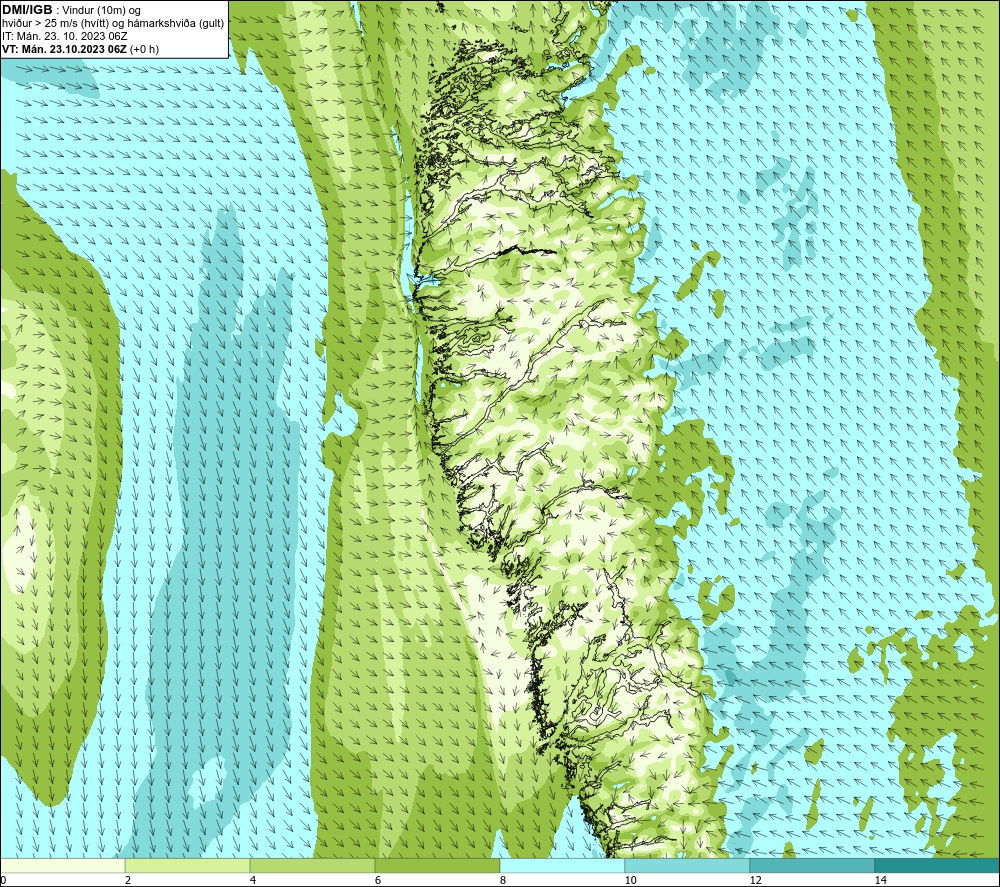Screen dimensions: 1000x887
Task: Click the legend label "2"
Action: click(128, 881)
